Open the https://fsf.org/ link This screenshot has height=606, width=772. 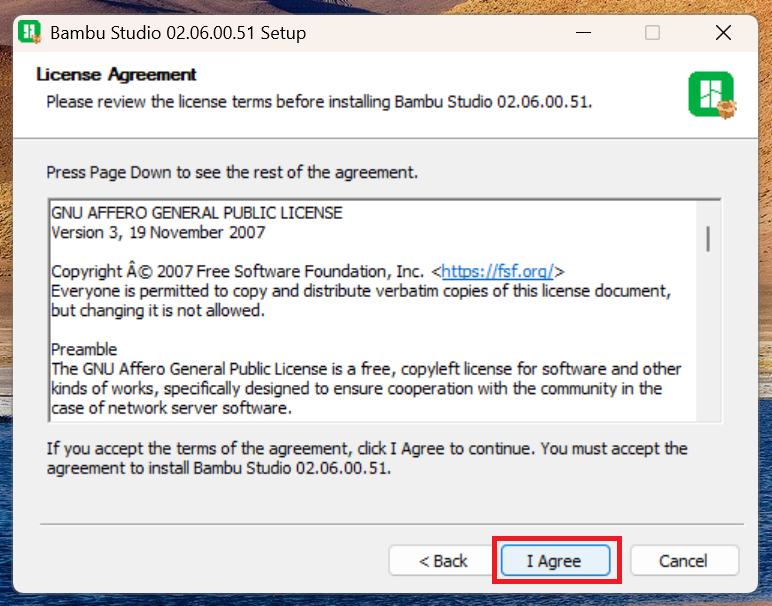click(498, 272)
